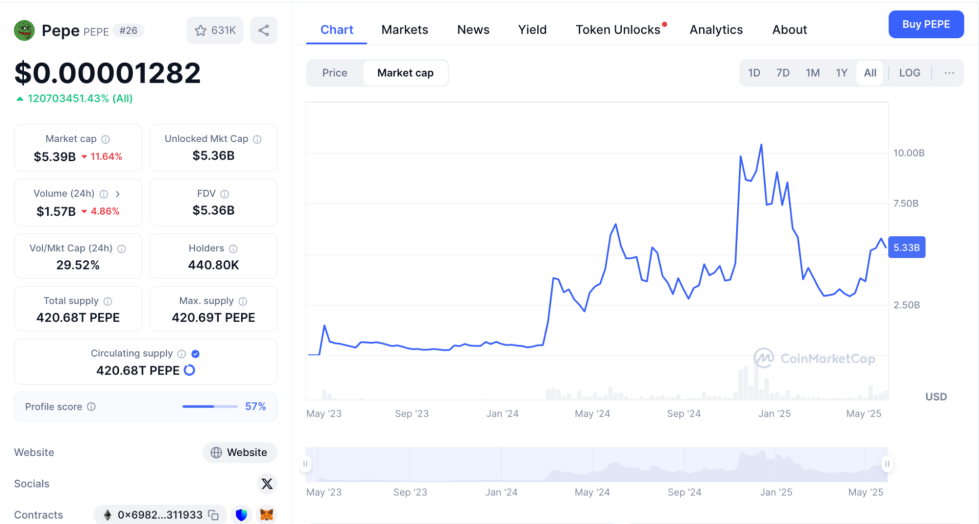979x524 pixels.
Task: Switch to the Markets tab
Action: tap(404, 30)
